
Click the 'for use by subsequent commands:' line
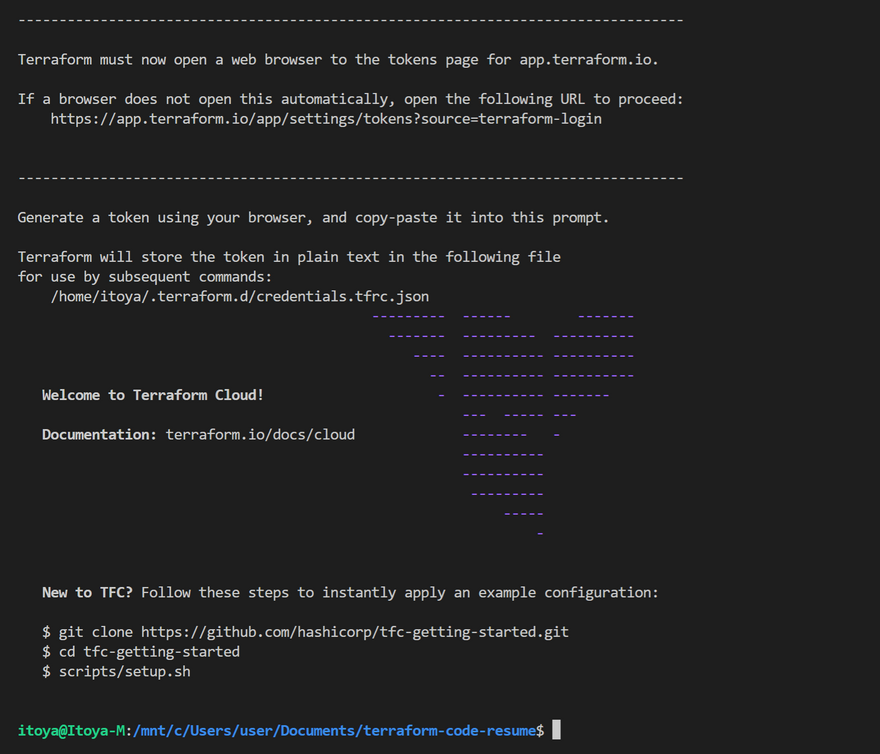[145, 277]
